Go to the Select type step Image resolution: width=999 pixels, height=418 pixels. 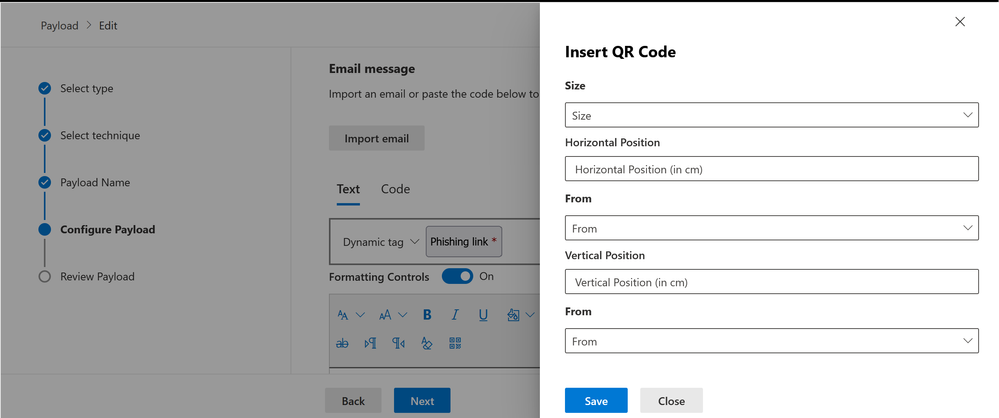point(87,89)
